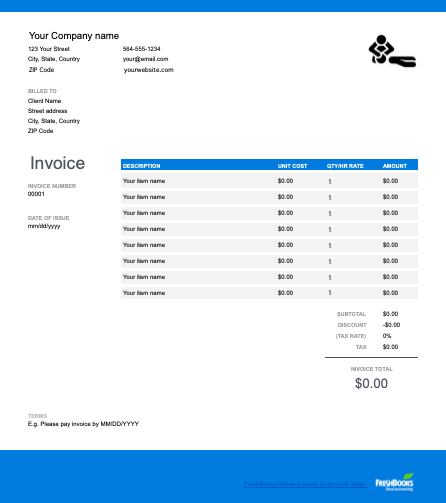Open the FreshBooks get paid faster link
Screen dimensions: 446x503
coord(305,484)
